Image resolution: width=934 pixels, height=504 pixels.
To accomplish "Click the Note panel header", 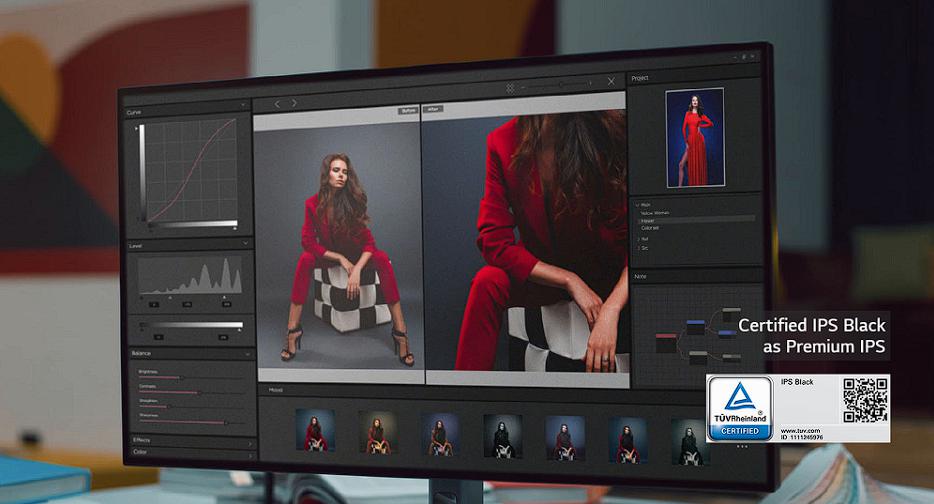I will (x=697, y=276).
